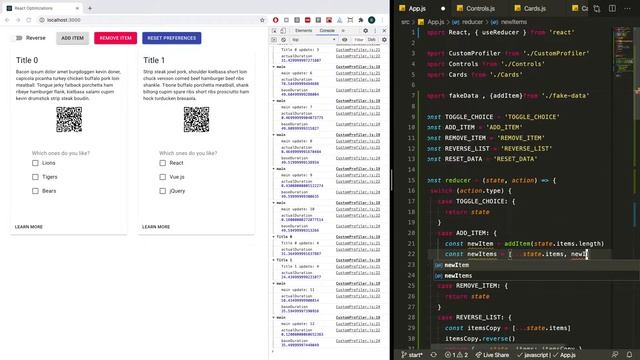Click the VS Code minimap
This screenshot has width=640, height=360.
pyautogui.click(x=624, y=53)
